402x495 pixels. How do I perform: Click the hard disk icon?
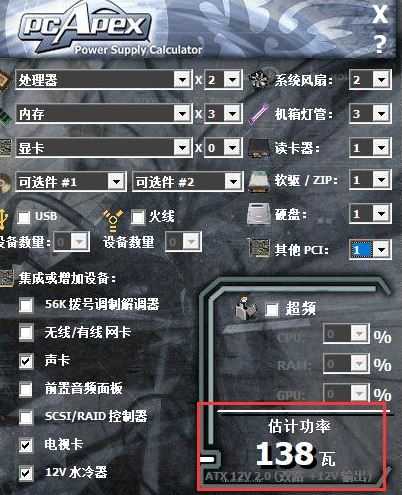click(x=258, y=214)
